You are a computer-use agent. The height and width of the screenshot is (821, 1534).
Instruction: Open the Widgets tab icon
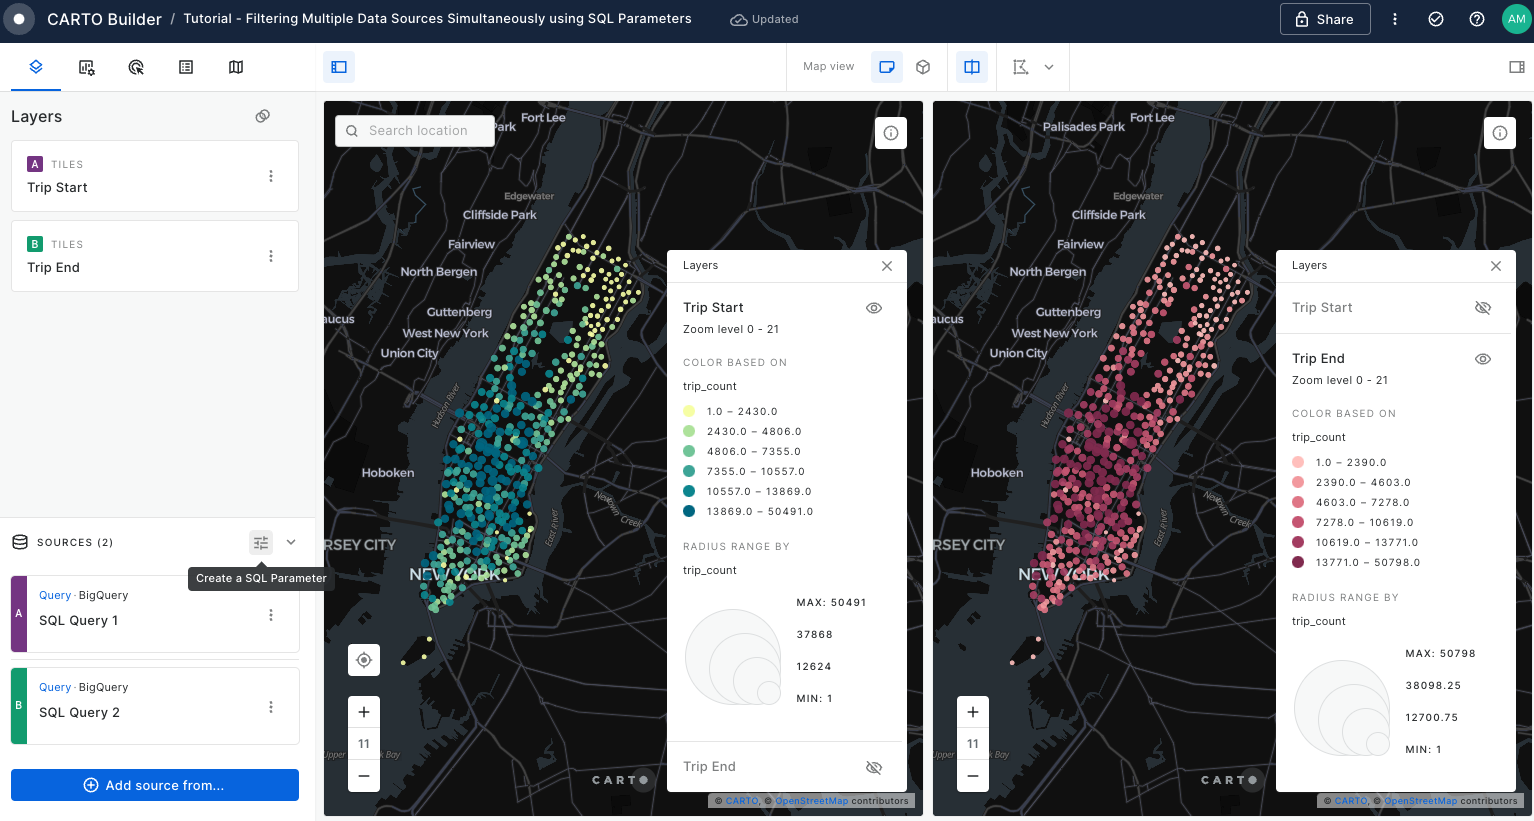[87, 67]
